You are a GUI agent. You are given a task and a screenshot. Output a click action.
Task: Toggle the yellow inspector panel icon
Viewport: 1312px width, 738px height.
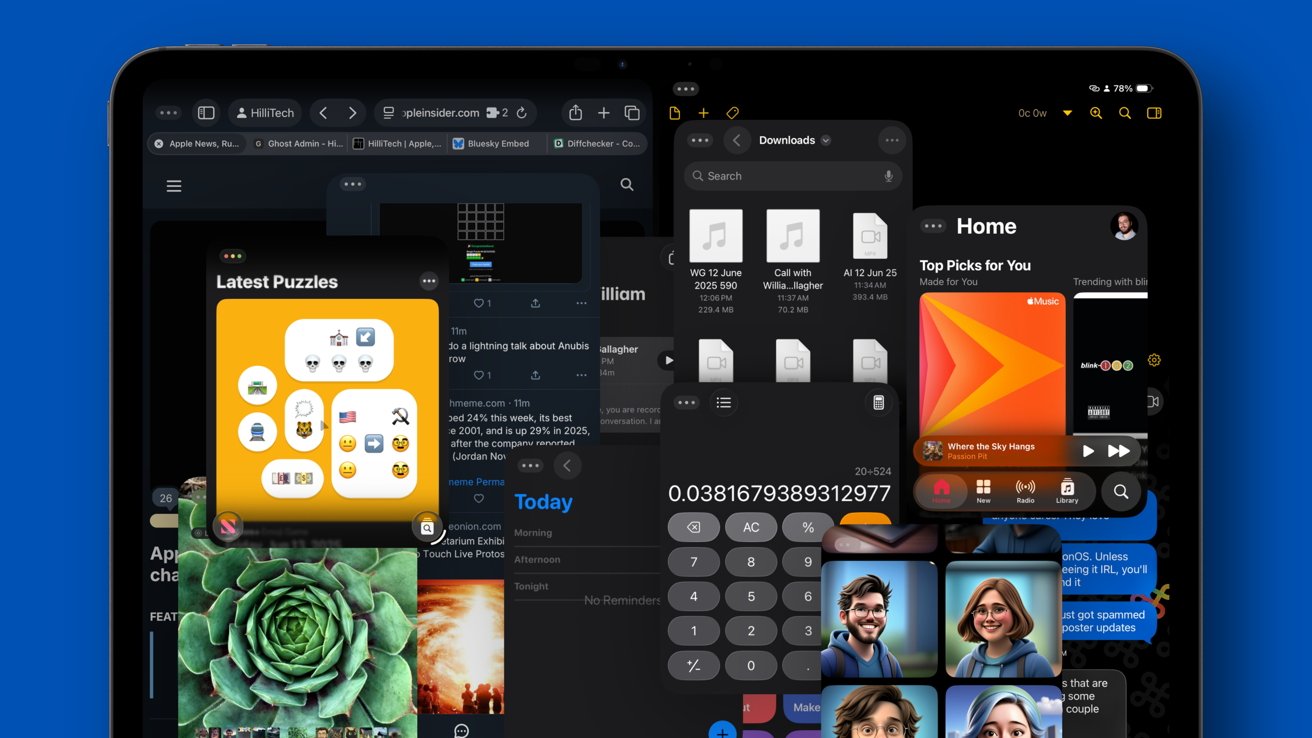1154,113
